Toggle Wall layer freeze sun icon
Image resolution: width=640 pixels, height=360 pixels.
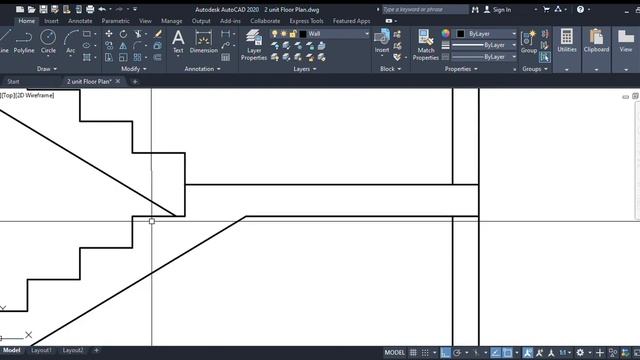284,34
